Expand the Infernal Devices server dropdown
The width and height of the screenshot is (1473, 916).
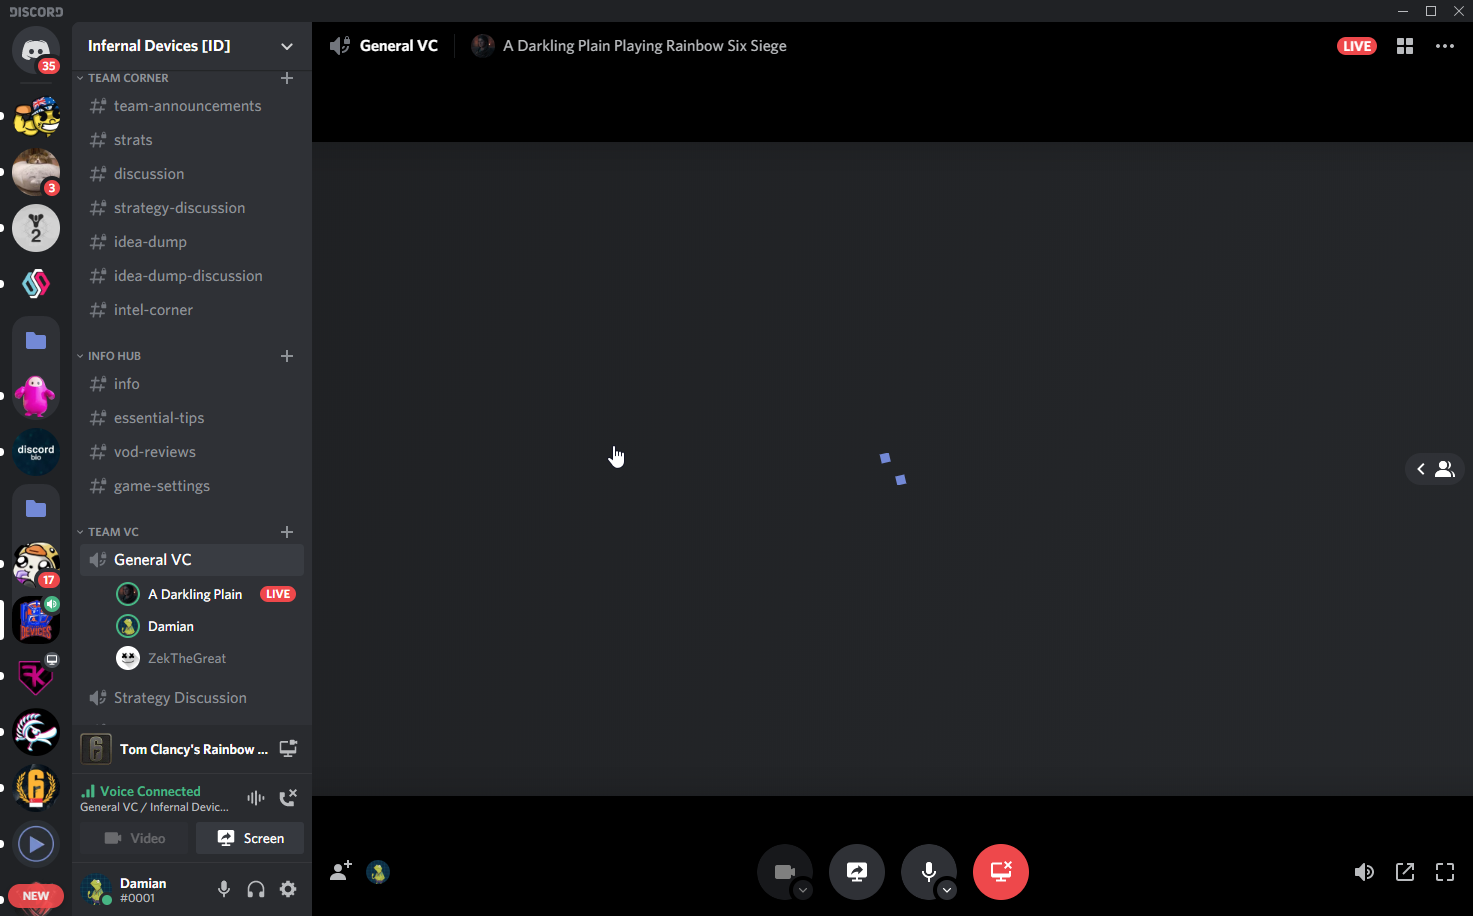coord(287,46)
